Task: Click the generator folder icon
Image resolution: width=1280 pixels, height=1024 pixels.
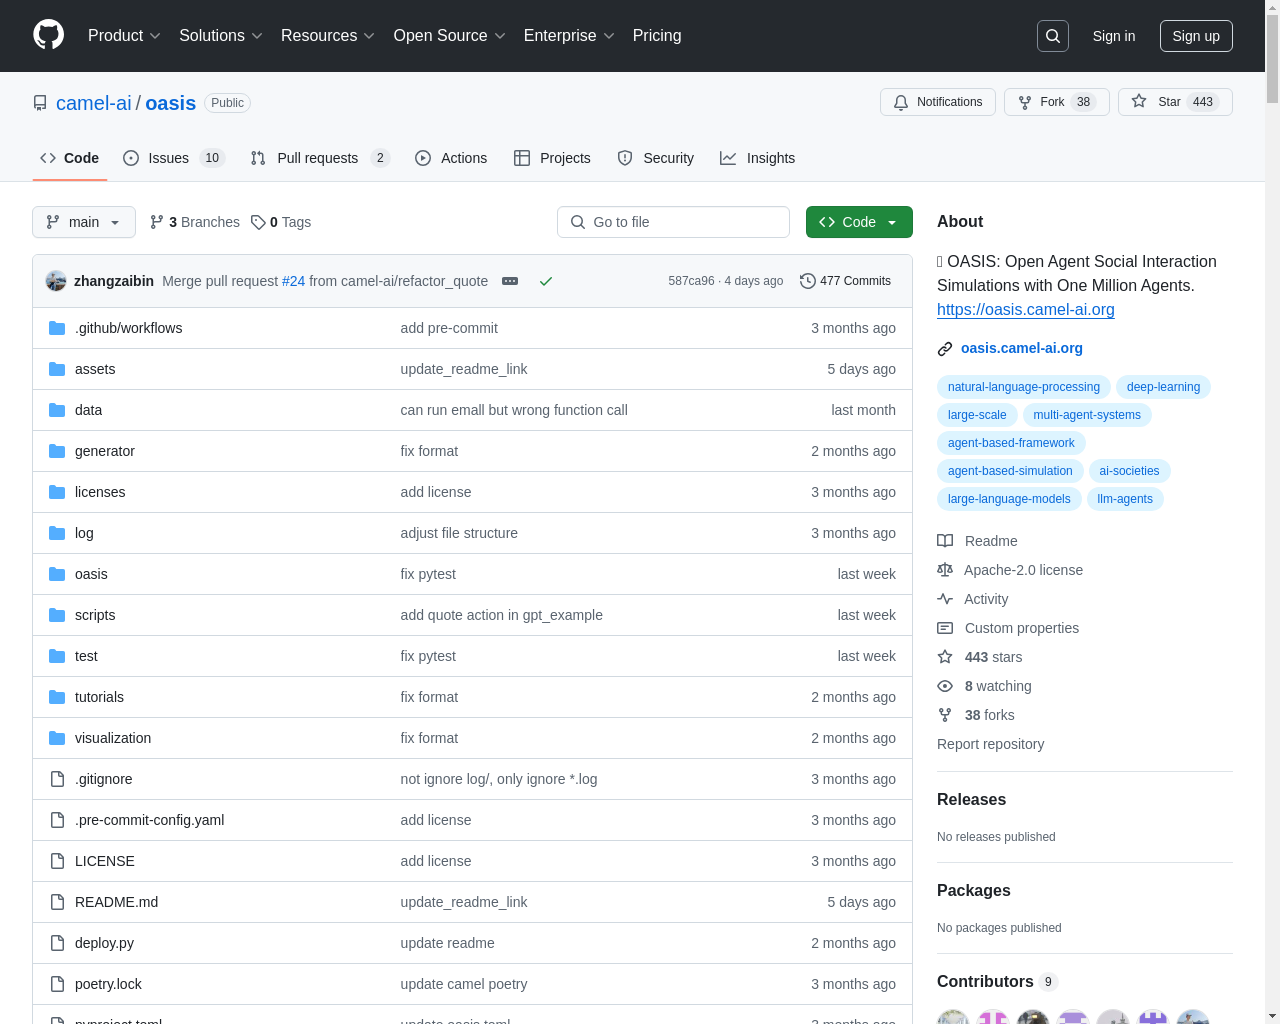Action: (x=57, y=451)
